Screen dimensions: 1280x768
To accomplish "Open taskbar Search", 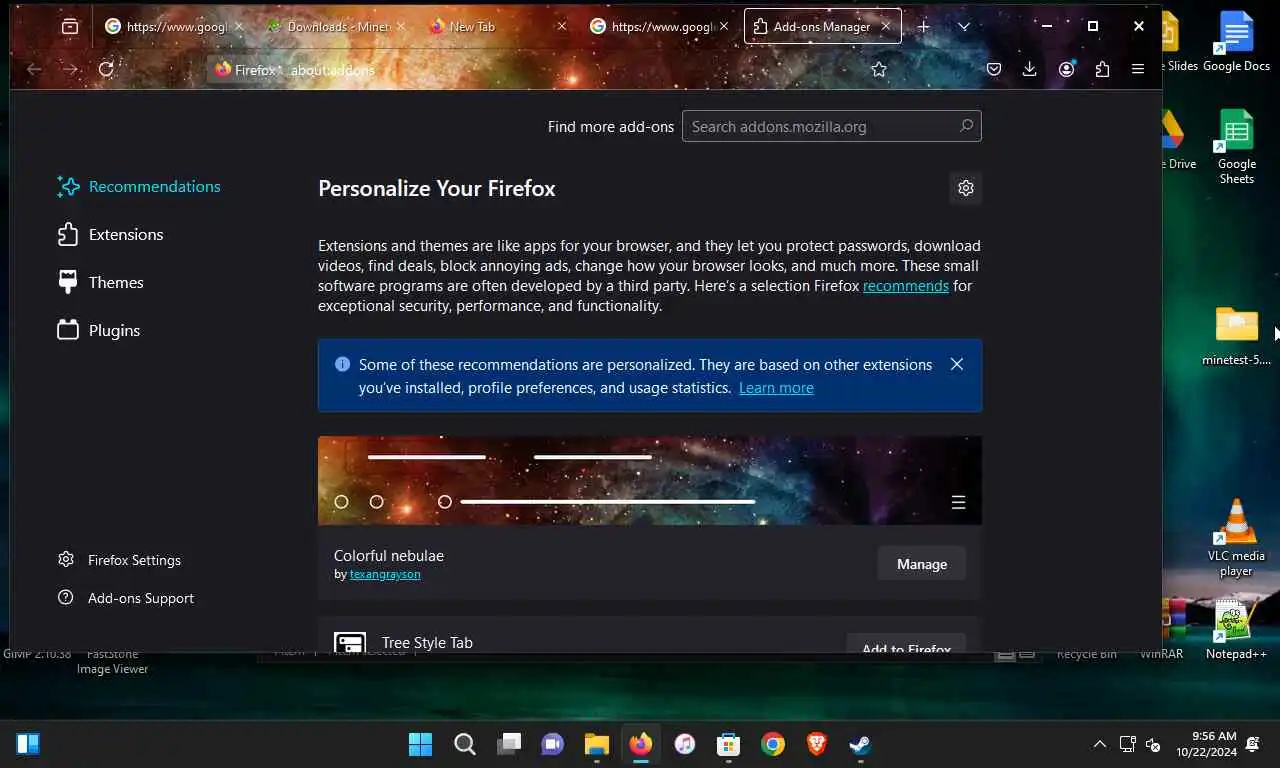I will (x=465, y=744).
